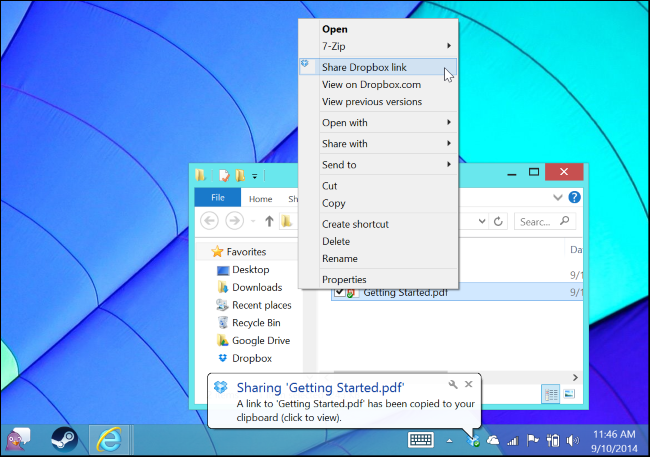Open Downloads in Favorites

tap(249, 287)
